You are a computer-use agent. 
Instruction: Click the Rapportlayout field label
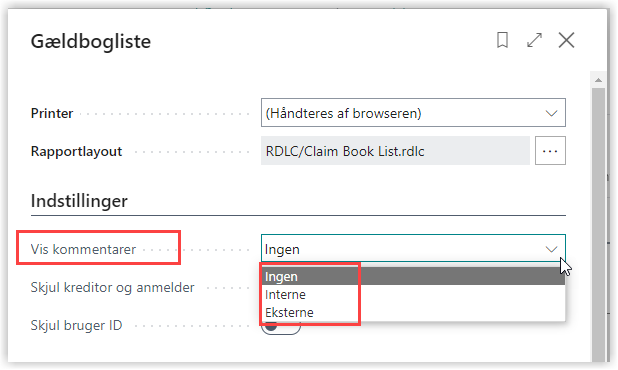(76, 151)
